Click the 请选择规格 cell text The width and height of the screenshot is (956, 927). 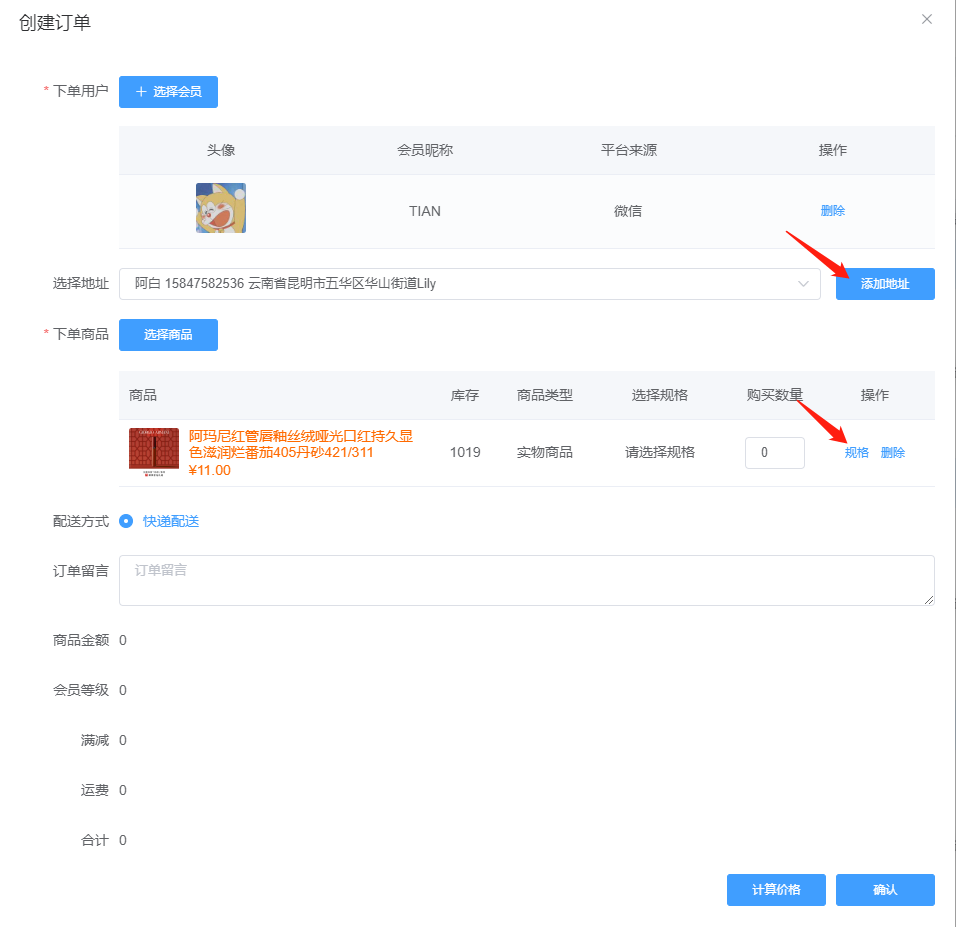click(x=660, y=453)
